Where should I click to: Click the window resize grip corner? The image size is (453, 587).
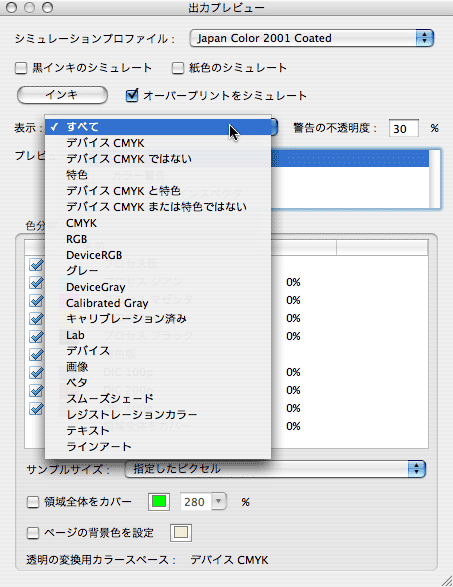(x=447, y=581)
